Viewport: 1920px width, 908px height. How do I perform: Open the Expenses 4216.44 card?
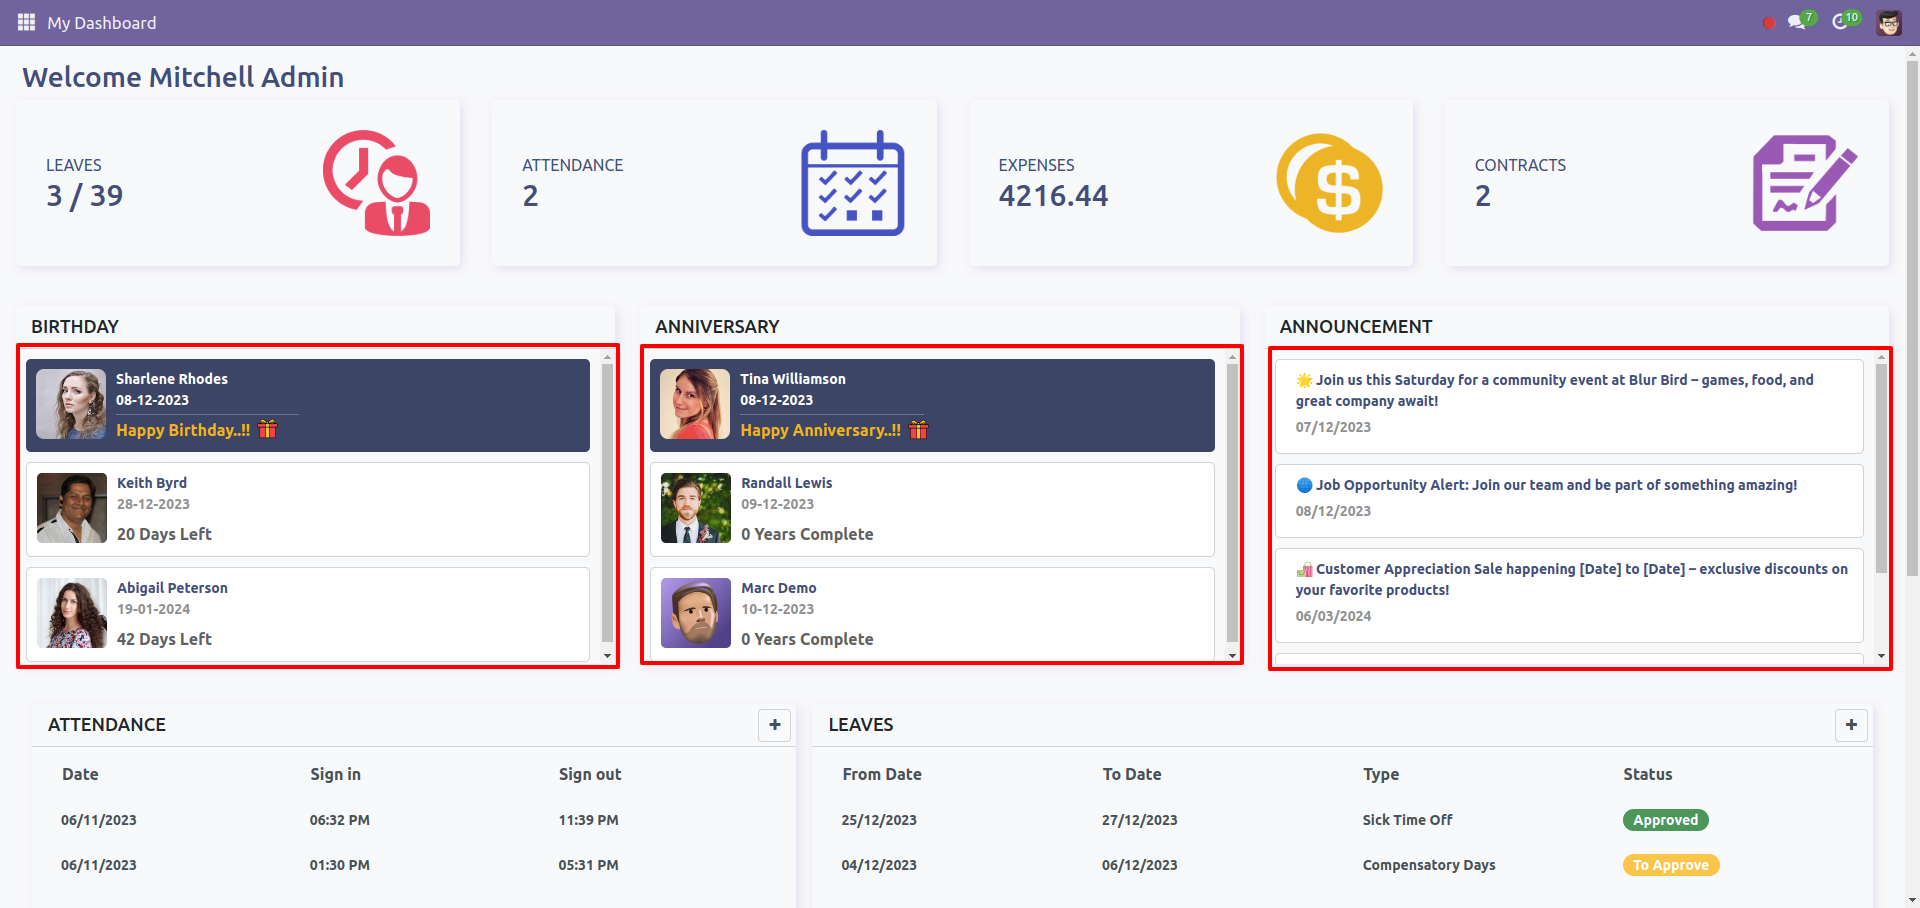tap(1190, 183)
